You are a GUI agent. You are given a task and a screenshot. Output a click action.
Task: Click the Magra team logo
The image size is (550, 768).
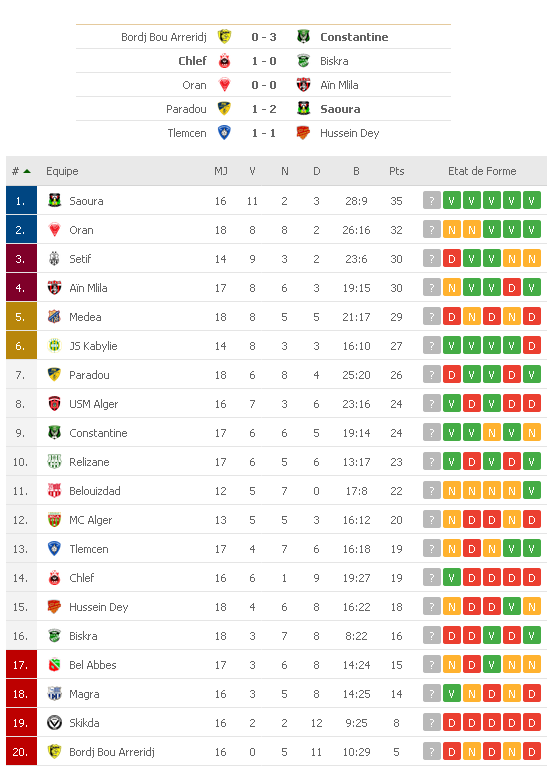[x=54, y=694]
